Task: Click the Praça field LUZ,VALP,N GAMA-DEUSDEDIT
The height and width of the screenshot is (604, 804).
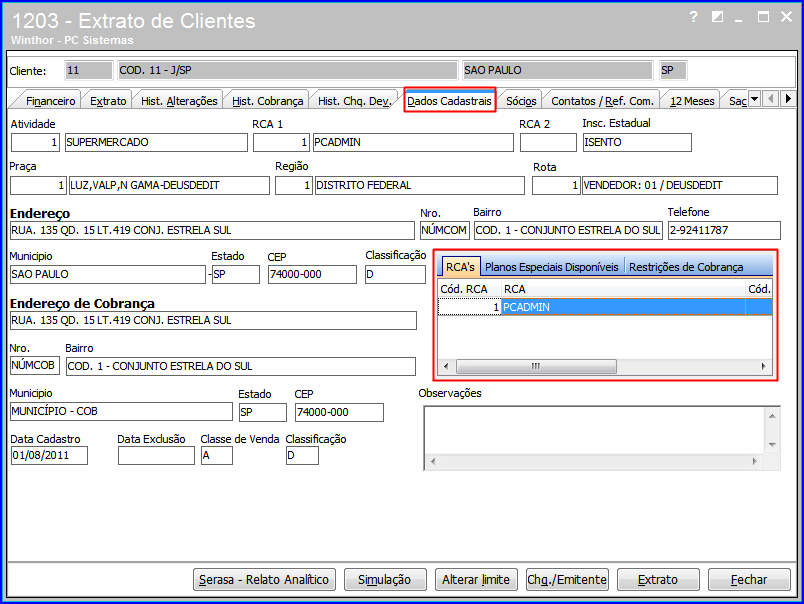Action: pyautogui.click(x=169, y=185)
